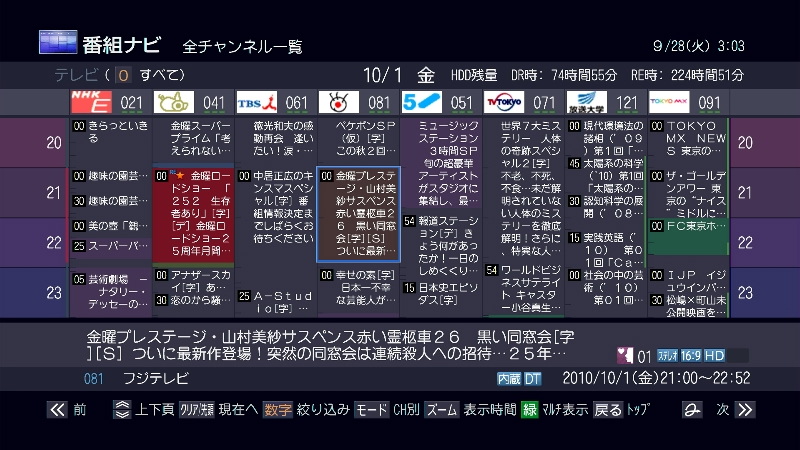Select ザ・ゴールデンアワー program on 091
Viewport: 800px width, 450px height.
[x=689, y=194]
